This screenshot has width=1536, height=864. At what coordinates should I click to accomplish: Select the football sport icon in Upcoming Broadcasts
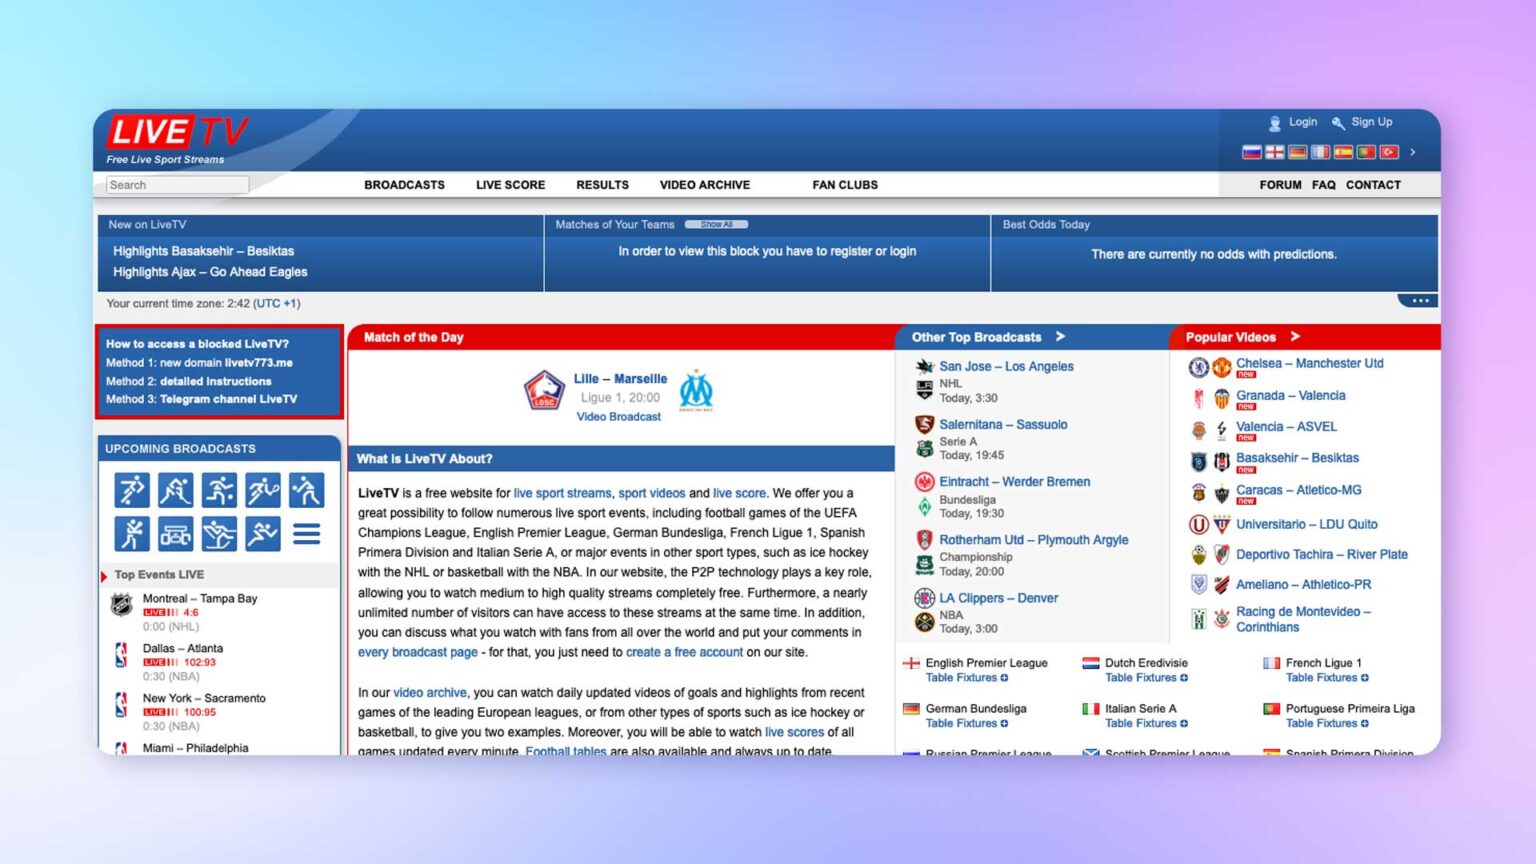(x=132, y=490)
